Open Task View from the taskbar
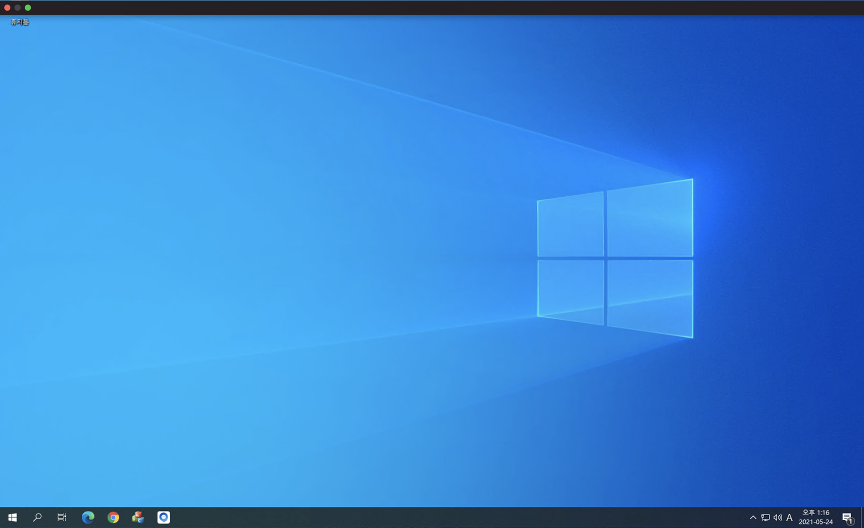Image resolution: width=864 pixels, height=528 pixels. (x=62, y=518)
